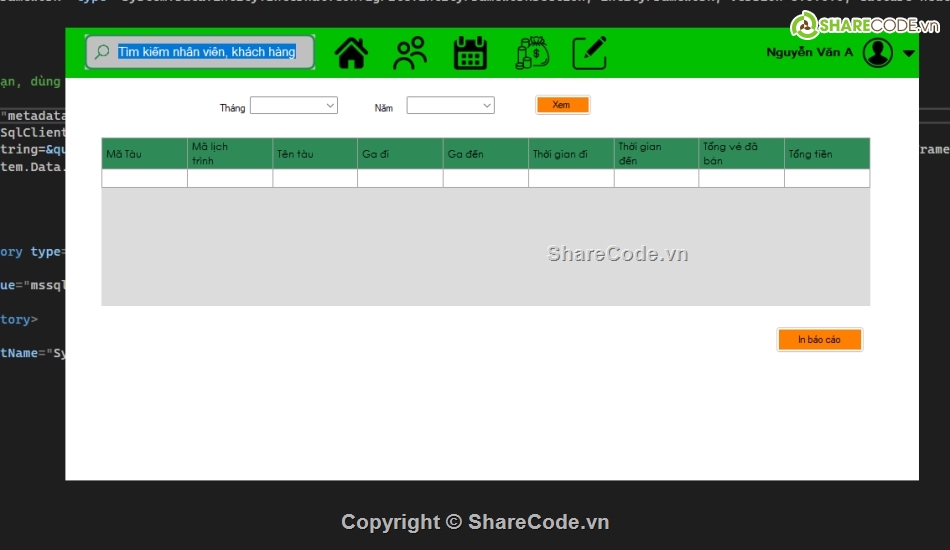Viewport: 950px width, 550px height.
Task: Select the Tên tàu column header
Action: pos(314,154)
